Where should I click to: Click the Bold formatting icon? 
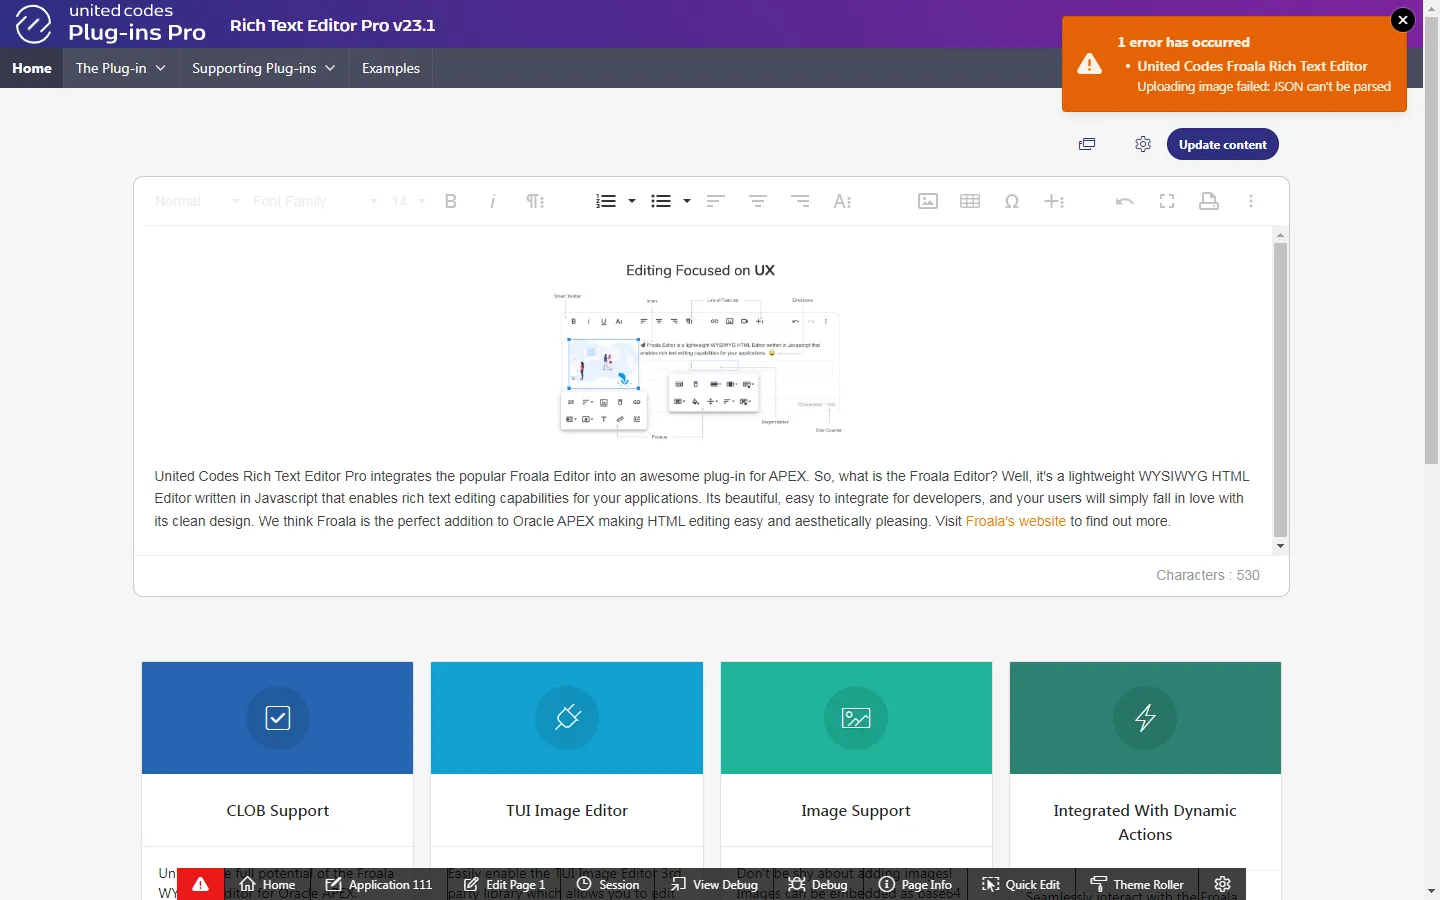click(x=450, y=201)
